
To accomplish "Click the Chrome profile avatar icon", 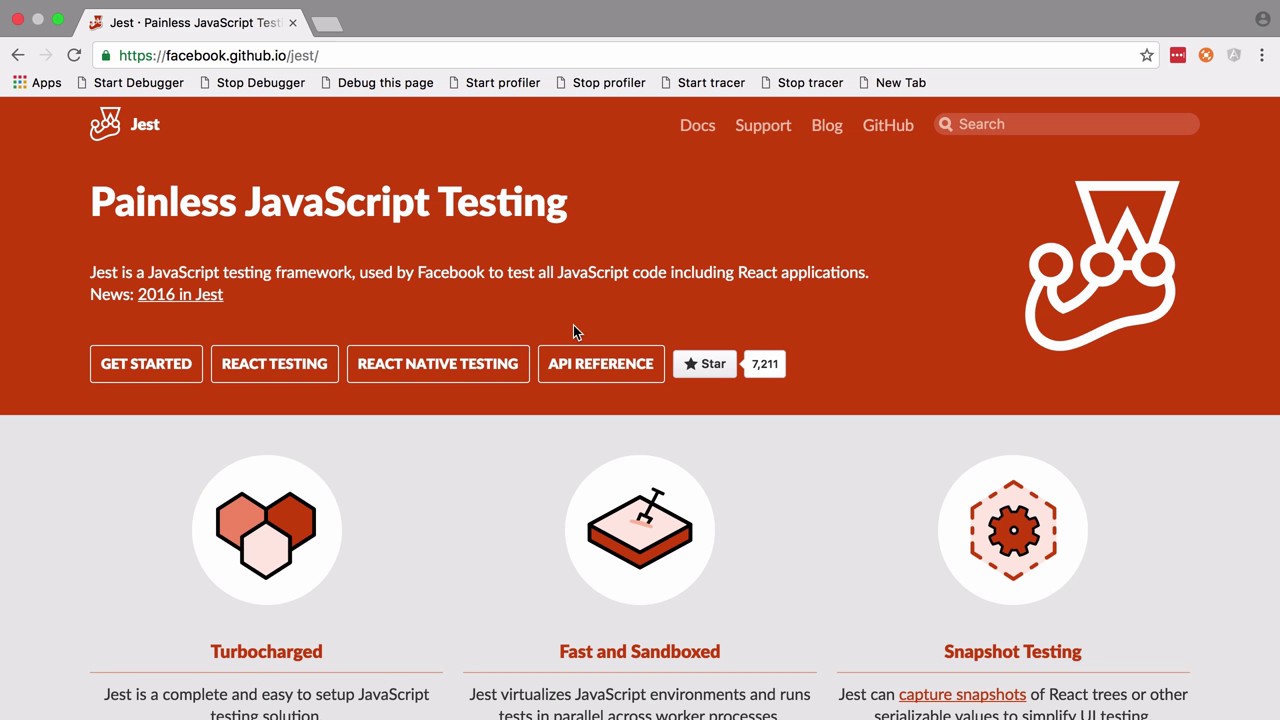I will point(1262,19).
